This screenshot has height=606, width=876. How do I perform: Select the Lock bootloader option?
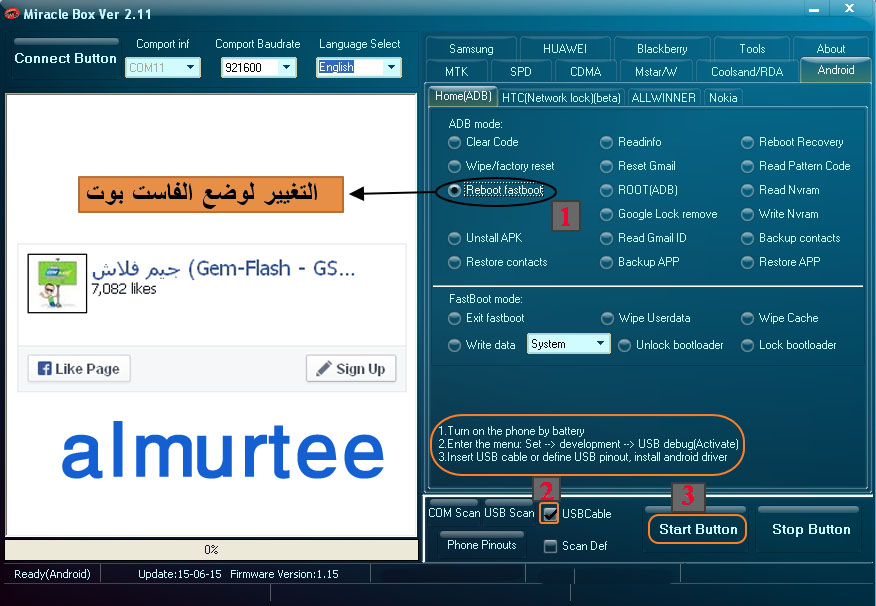tap(747, 346)
